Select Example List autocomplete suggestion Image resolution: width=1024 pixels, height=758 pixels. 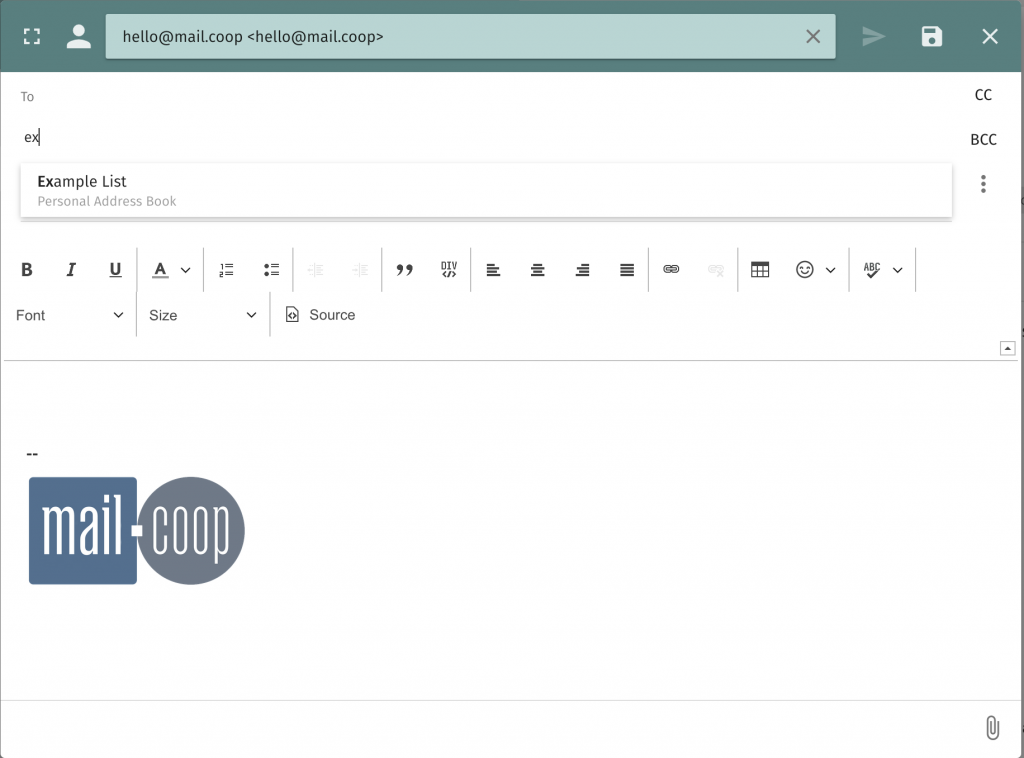pyautogui.click(x=486, y=190)
